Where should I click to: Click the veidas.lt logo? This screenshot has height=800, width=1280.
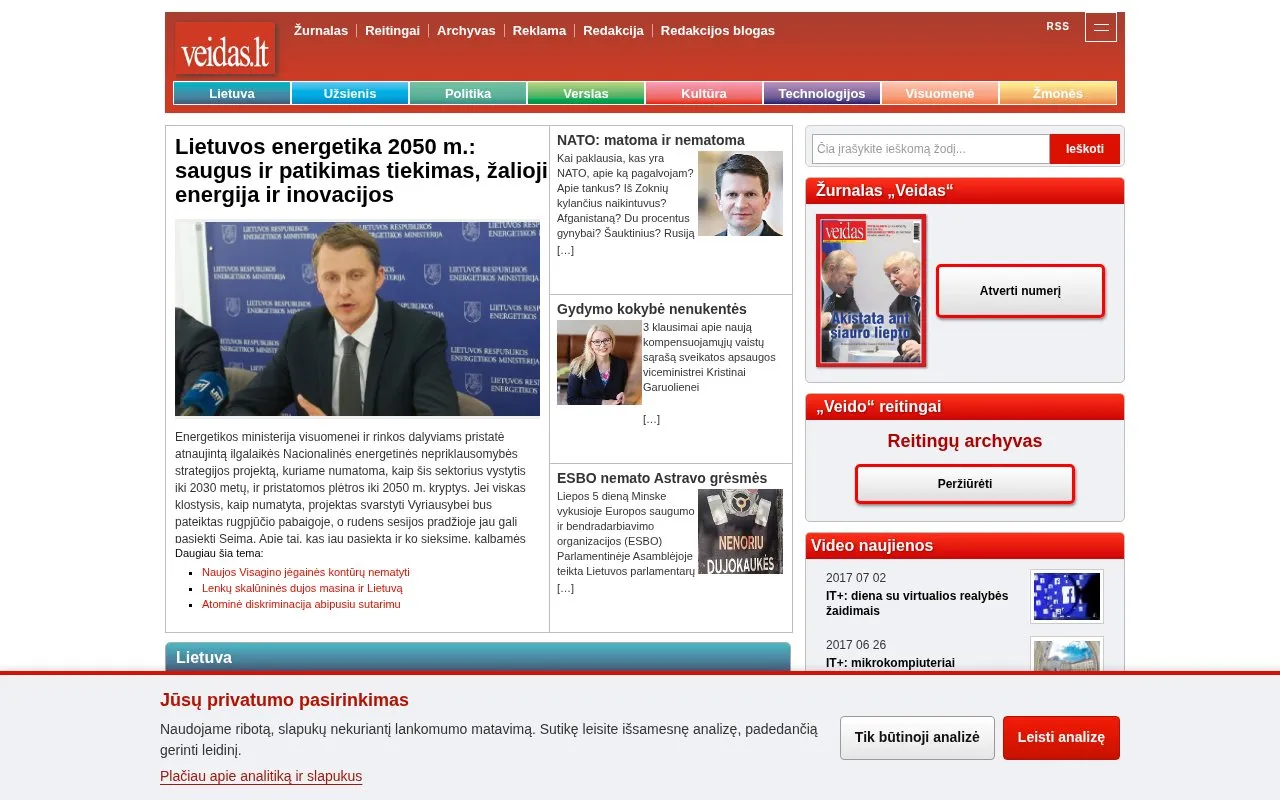tap(225, 49)
